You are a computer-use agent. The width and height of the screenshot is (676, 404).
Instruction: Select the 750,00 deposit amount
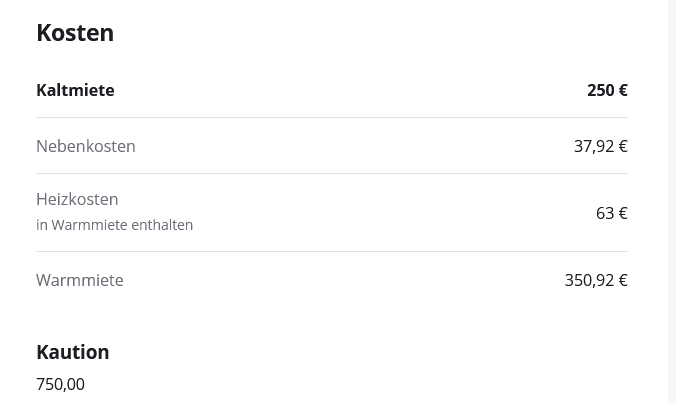click(60, 384)
